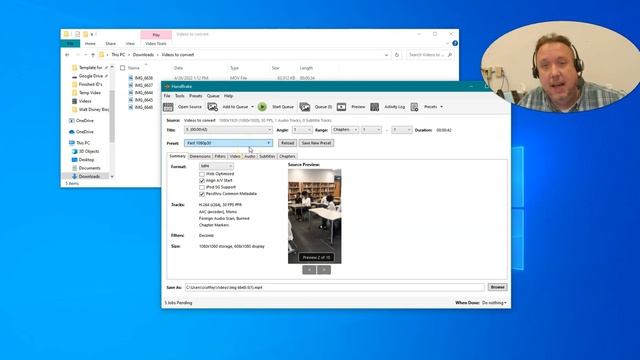
Task: Open the Queue via its photo-stack icon
Action: point(304,107)
